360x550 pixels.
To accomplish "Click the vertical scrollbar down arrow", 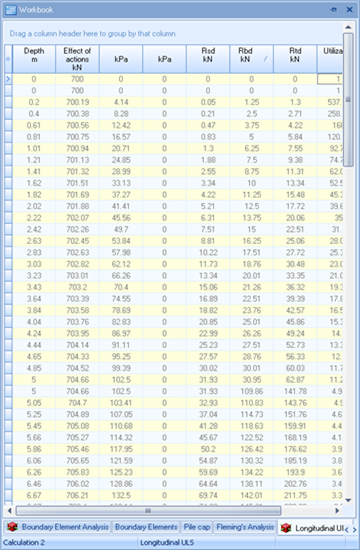I will pyautogui.click(x=348, y=500).
